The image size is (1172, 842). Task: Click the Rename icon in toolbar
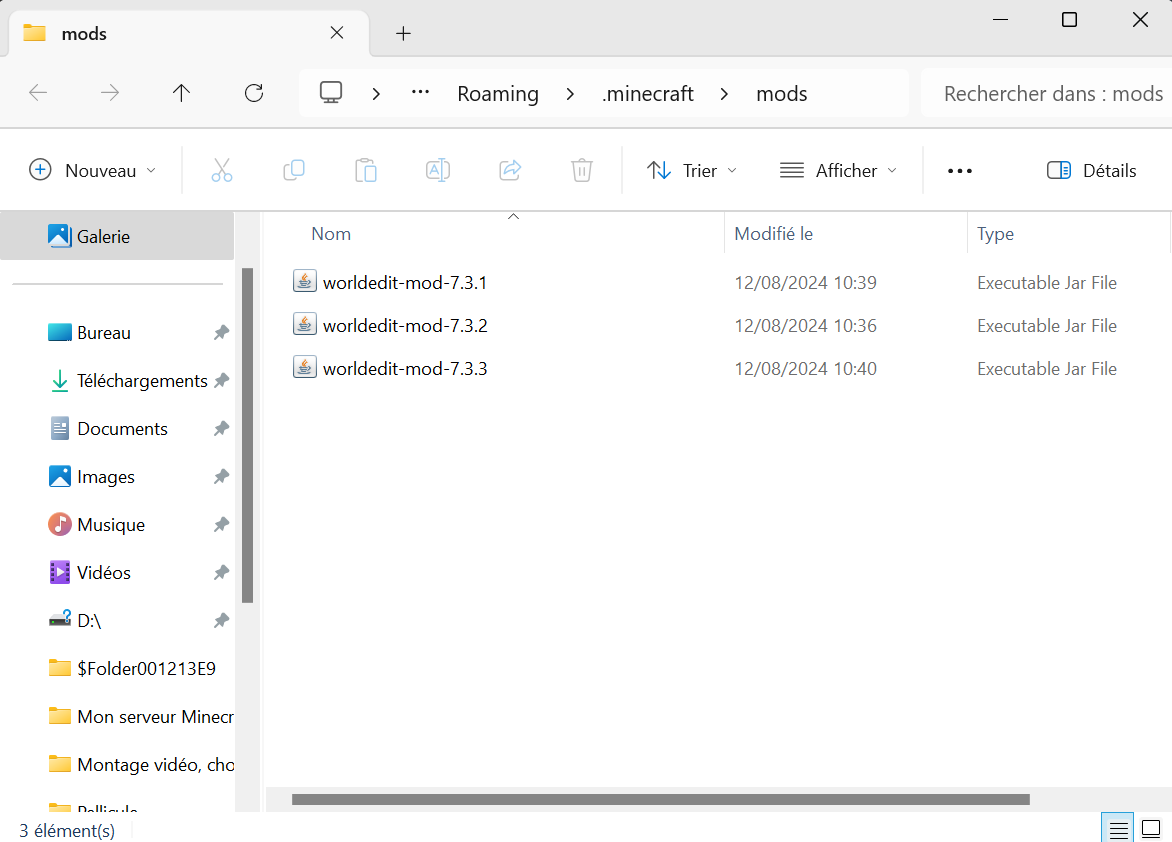point(438,170)
